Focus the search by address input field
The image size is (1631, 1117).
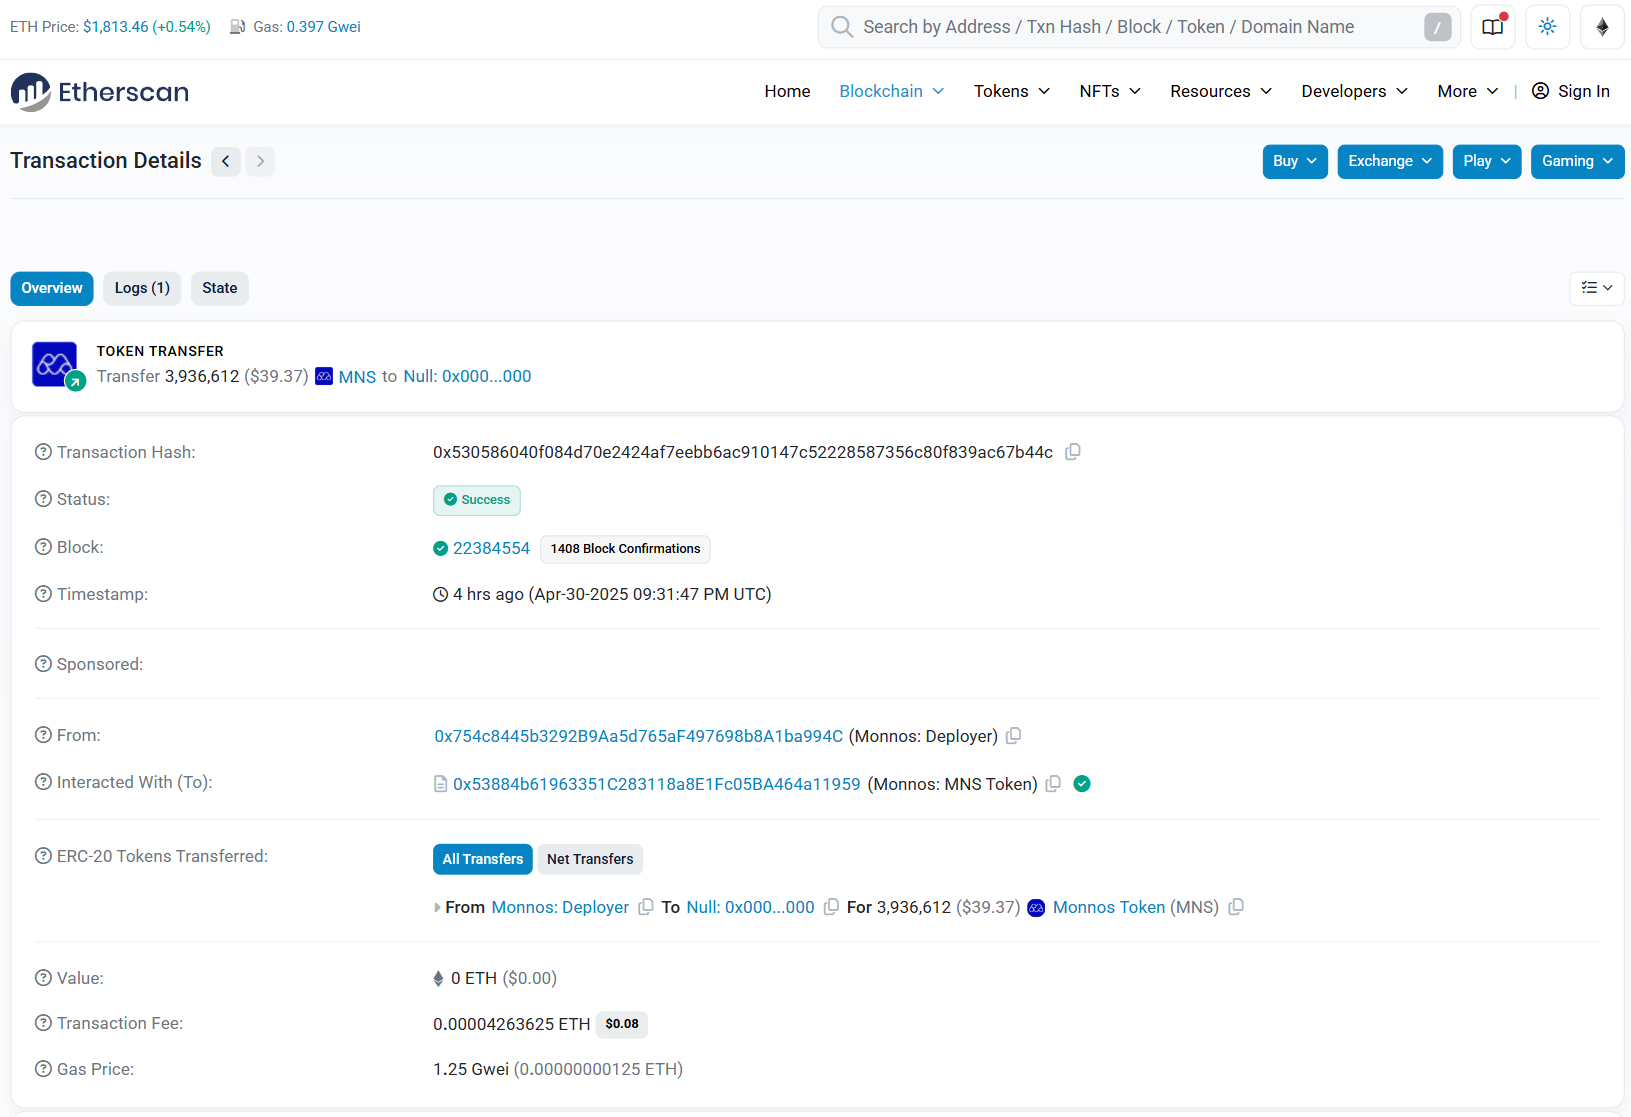[1138, 27]
